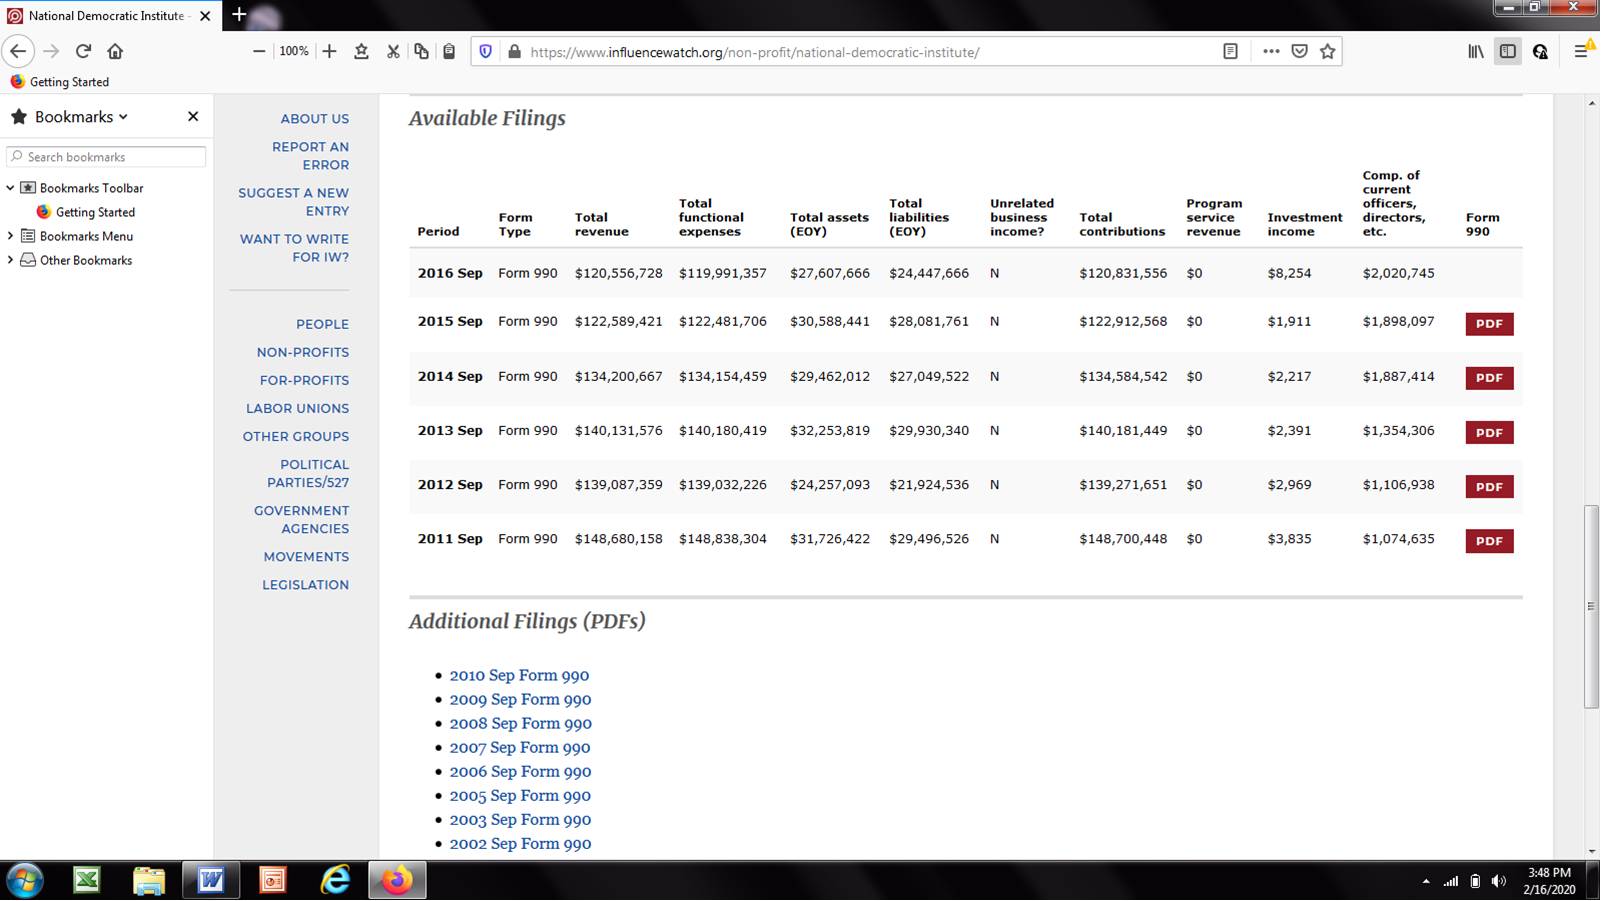Viewport: 1602px width, 901px height.
Task: Save page to Pocket
Action: 1299,51
